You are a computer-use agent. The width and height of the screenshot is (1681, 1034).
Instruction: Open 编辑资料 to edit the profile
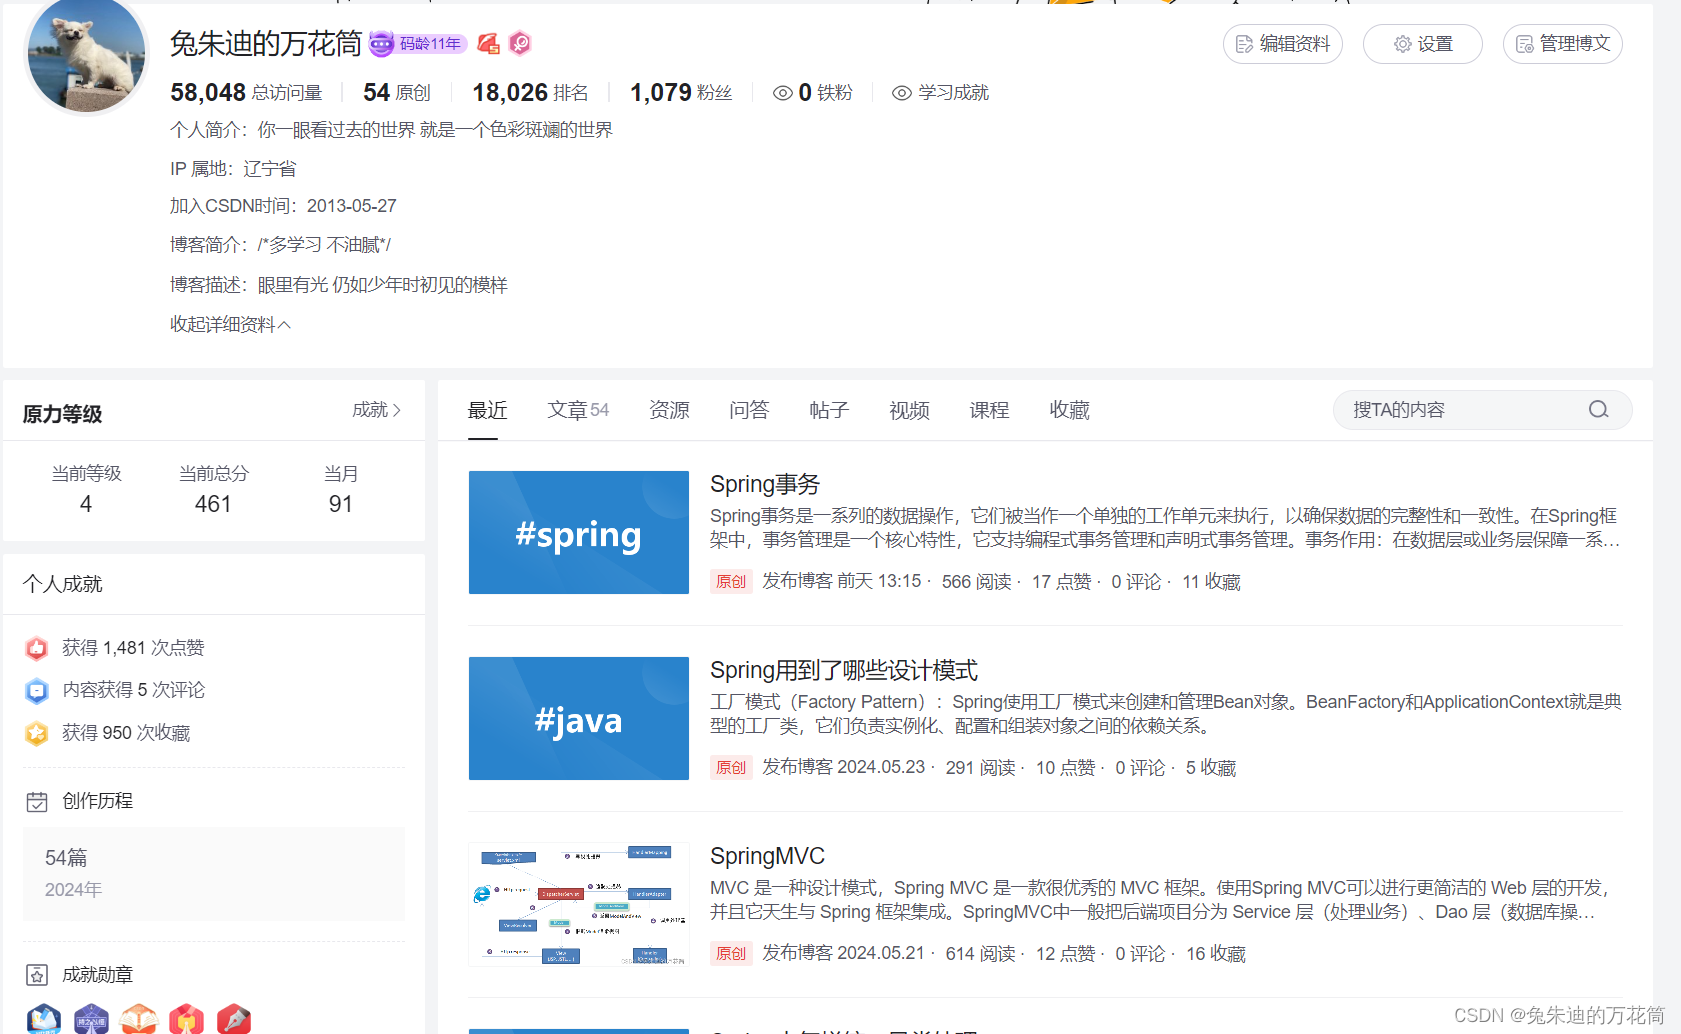click(1283, 44)
